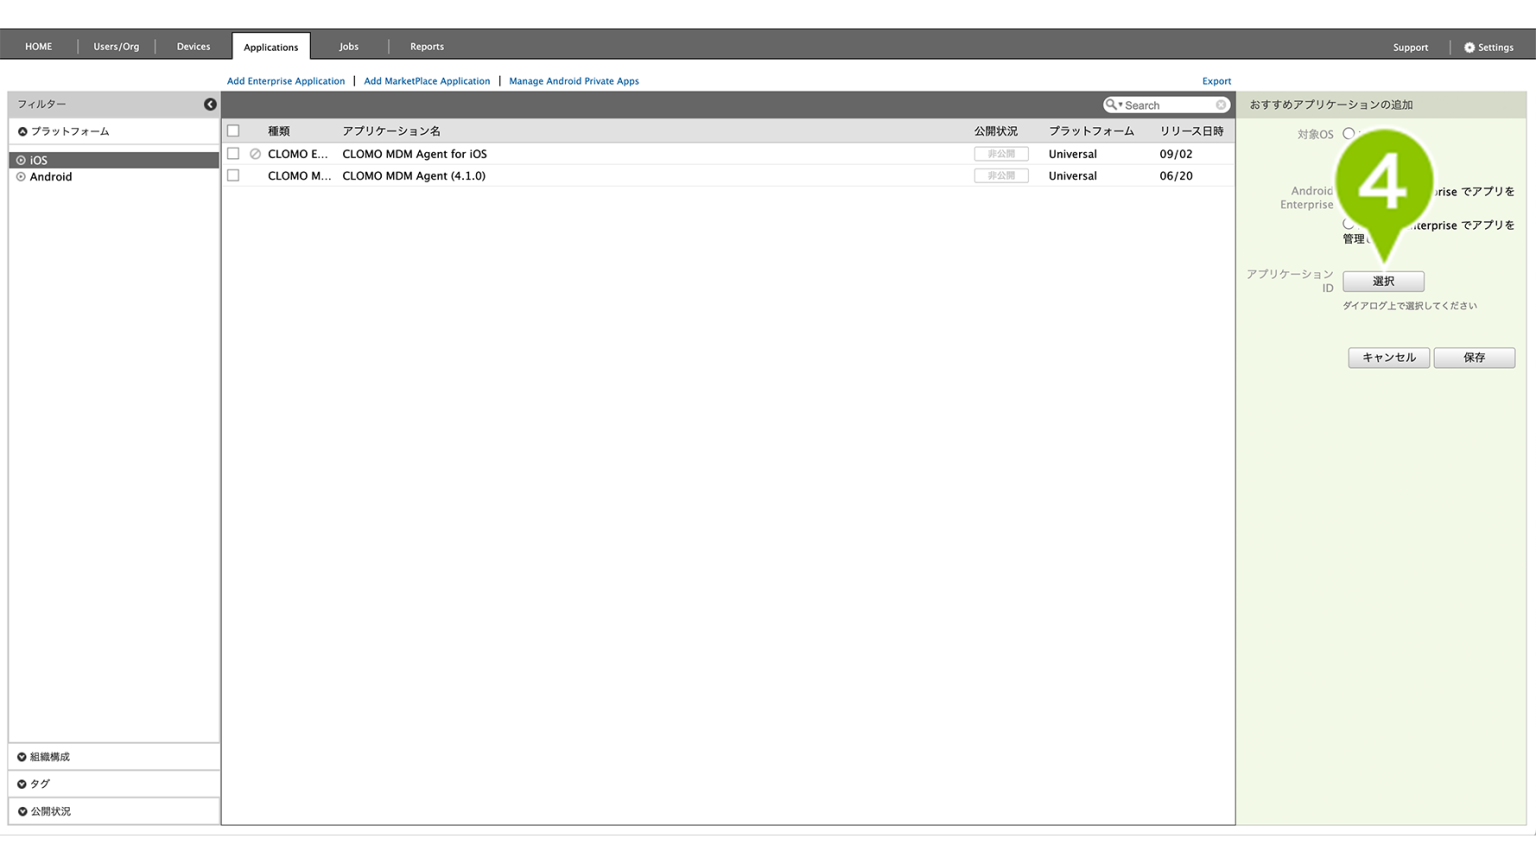This screenshot has width=1536, height=864.
Task: Check the CLOMO MDM Agent (4.1.0) row
Action: (x=233, y=176)
